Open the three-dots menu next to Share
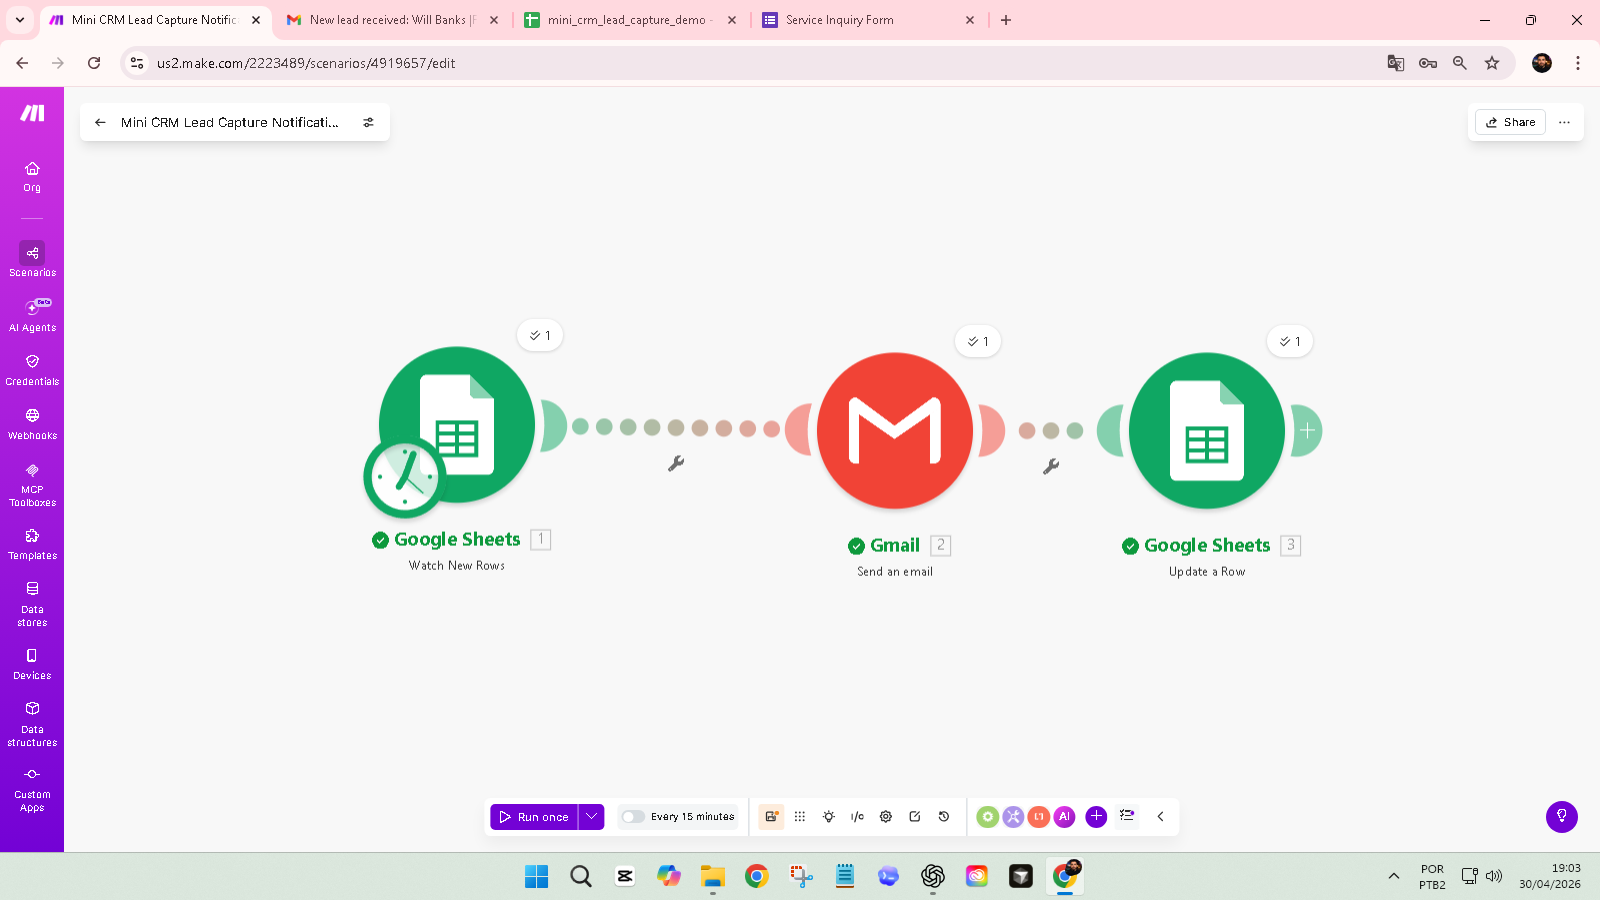Screen dimensions: 1600x900 coord(1565,122)
